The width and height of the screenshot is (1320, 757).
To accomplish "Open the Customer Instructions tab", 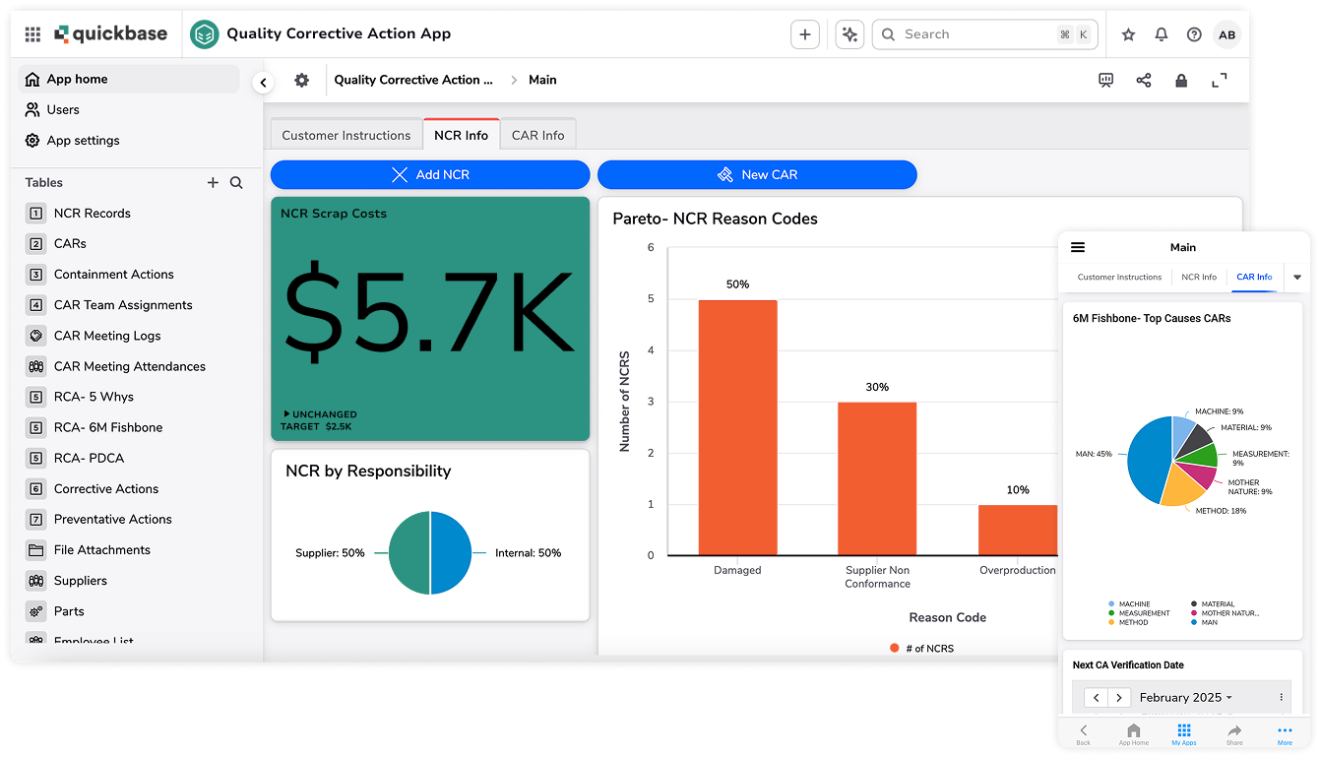I will 346,135.
